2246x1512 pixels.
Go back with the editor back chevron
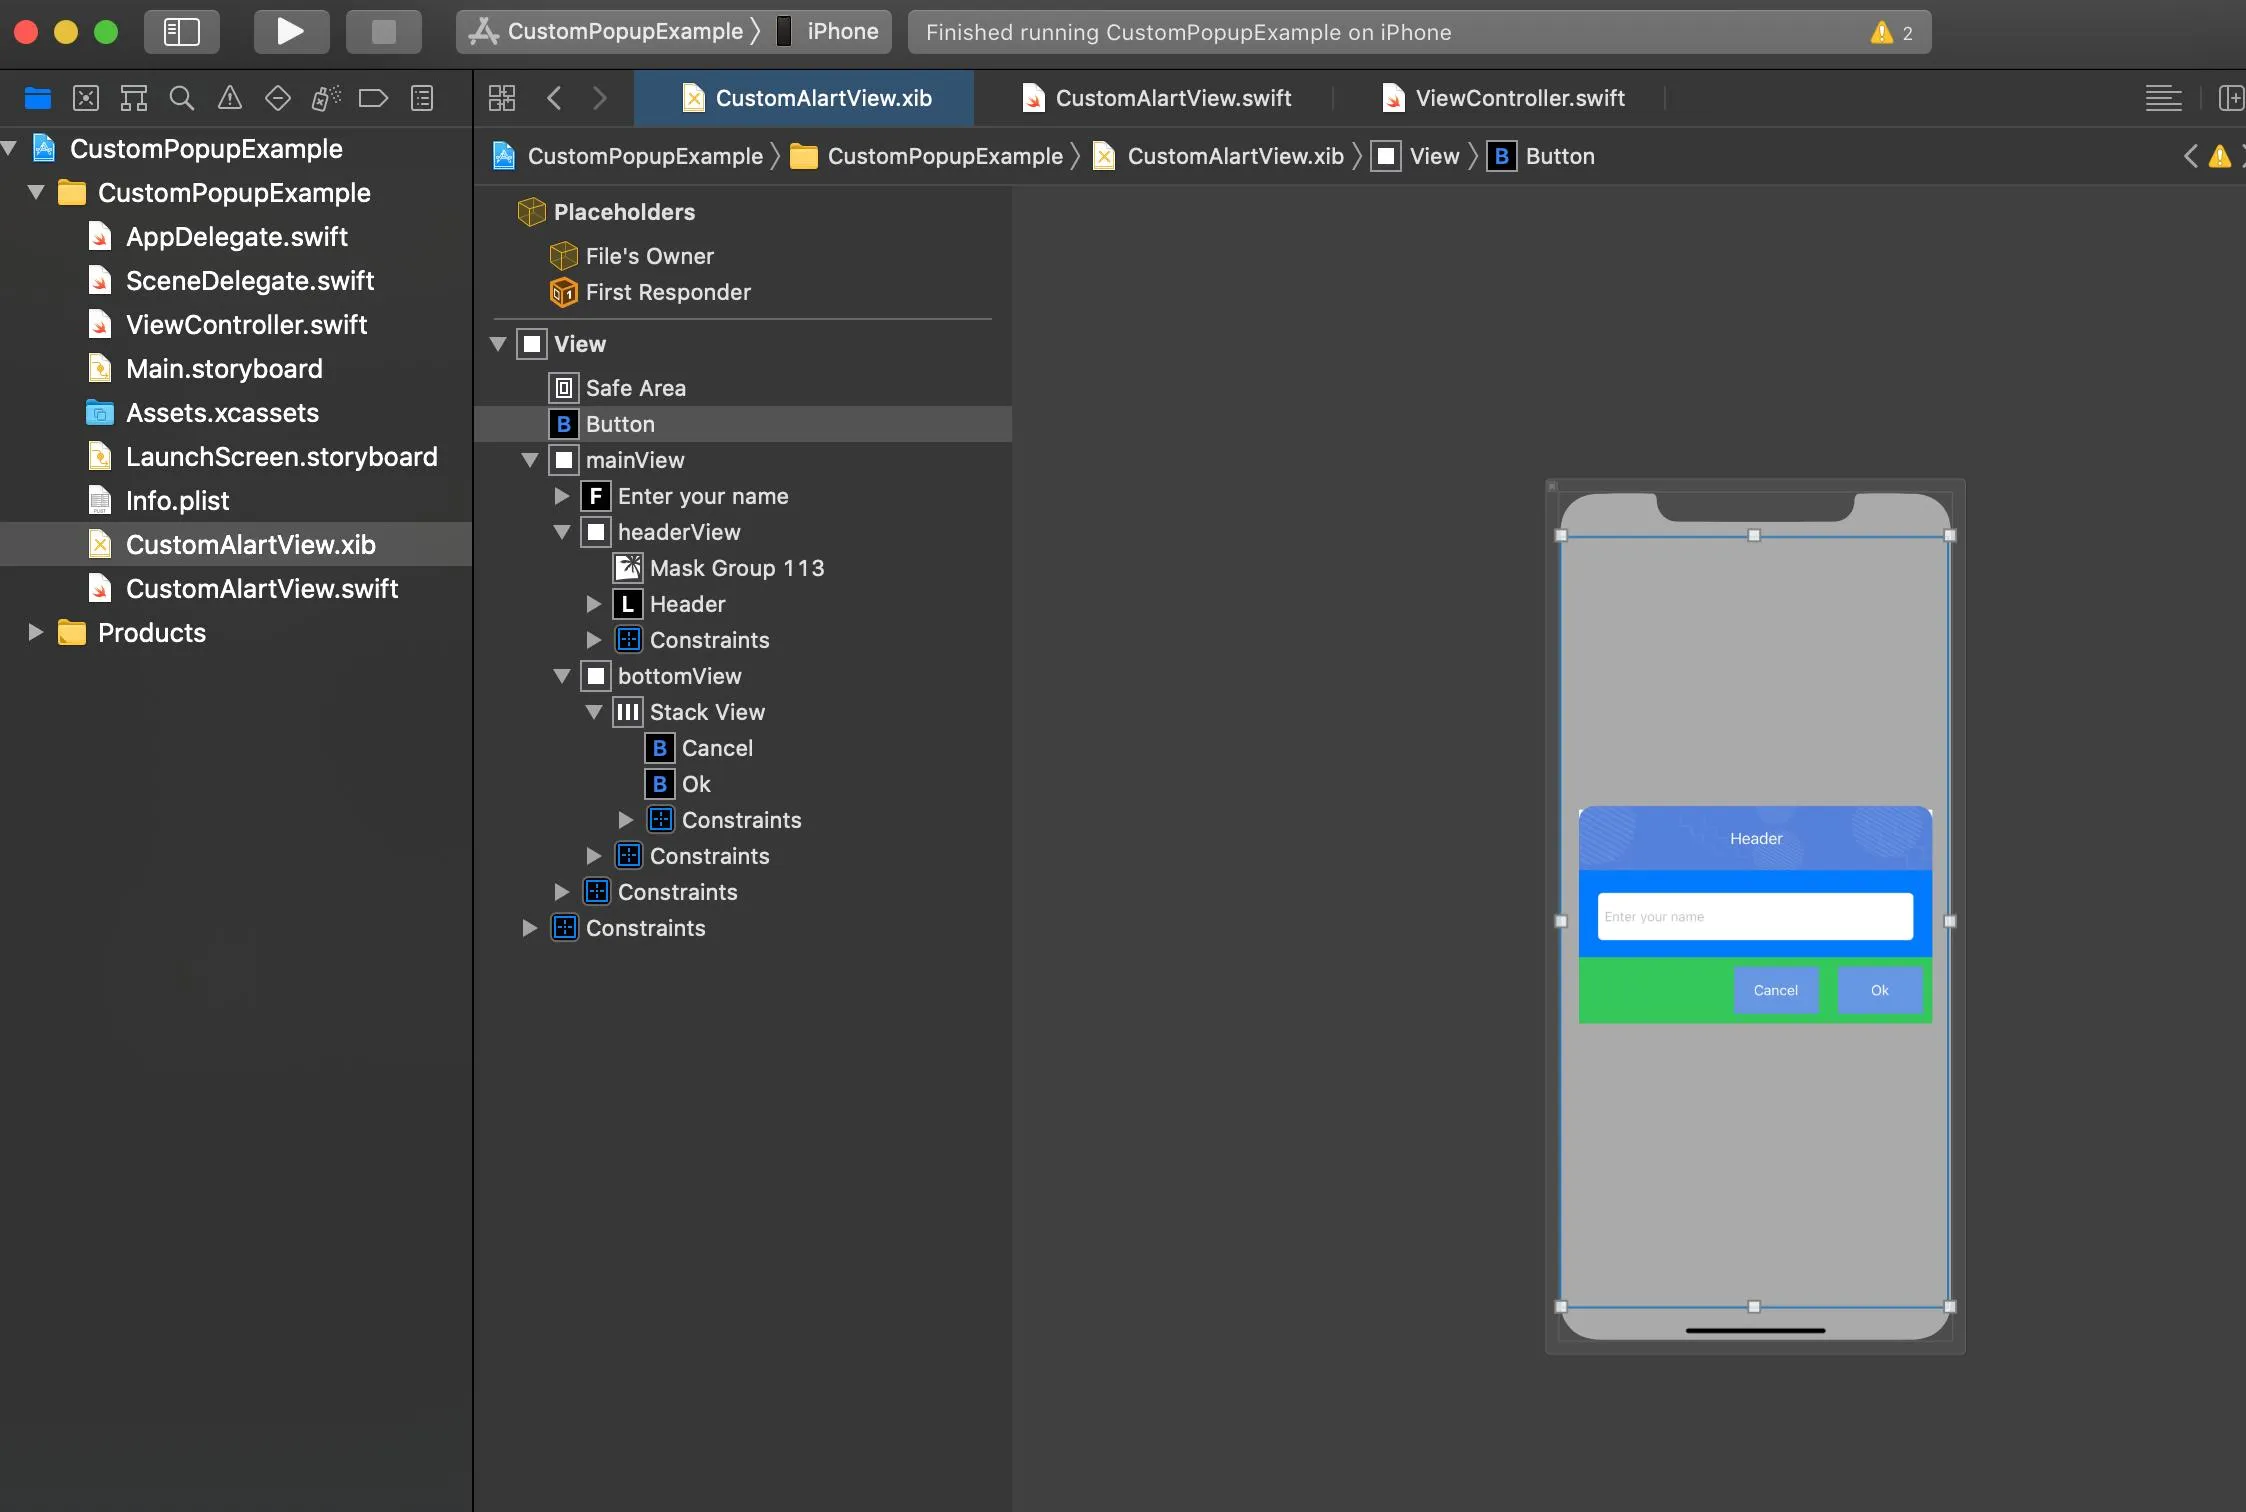tap(554, 98)
